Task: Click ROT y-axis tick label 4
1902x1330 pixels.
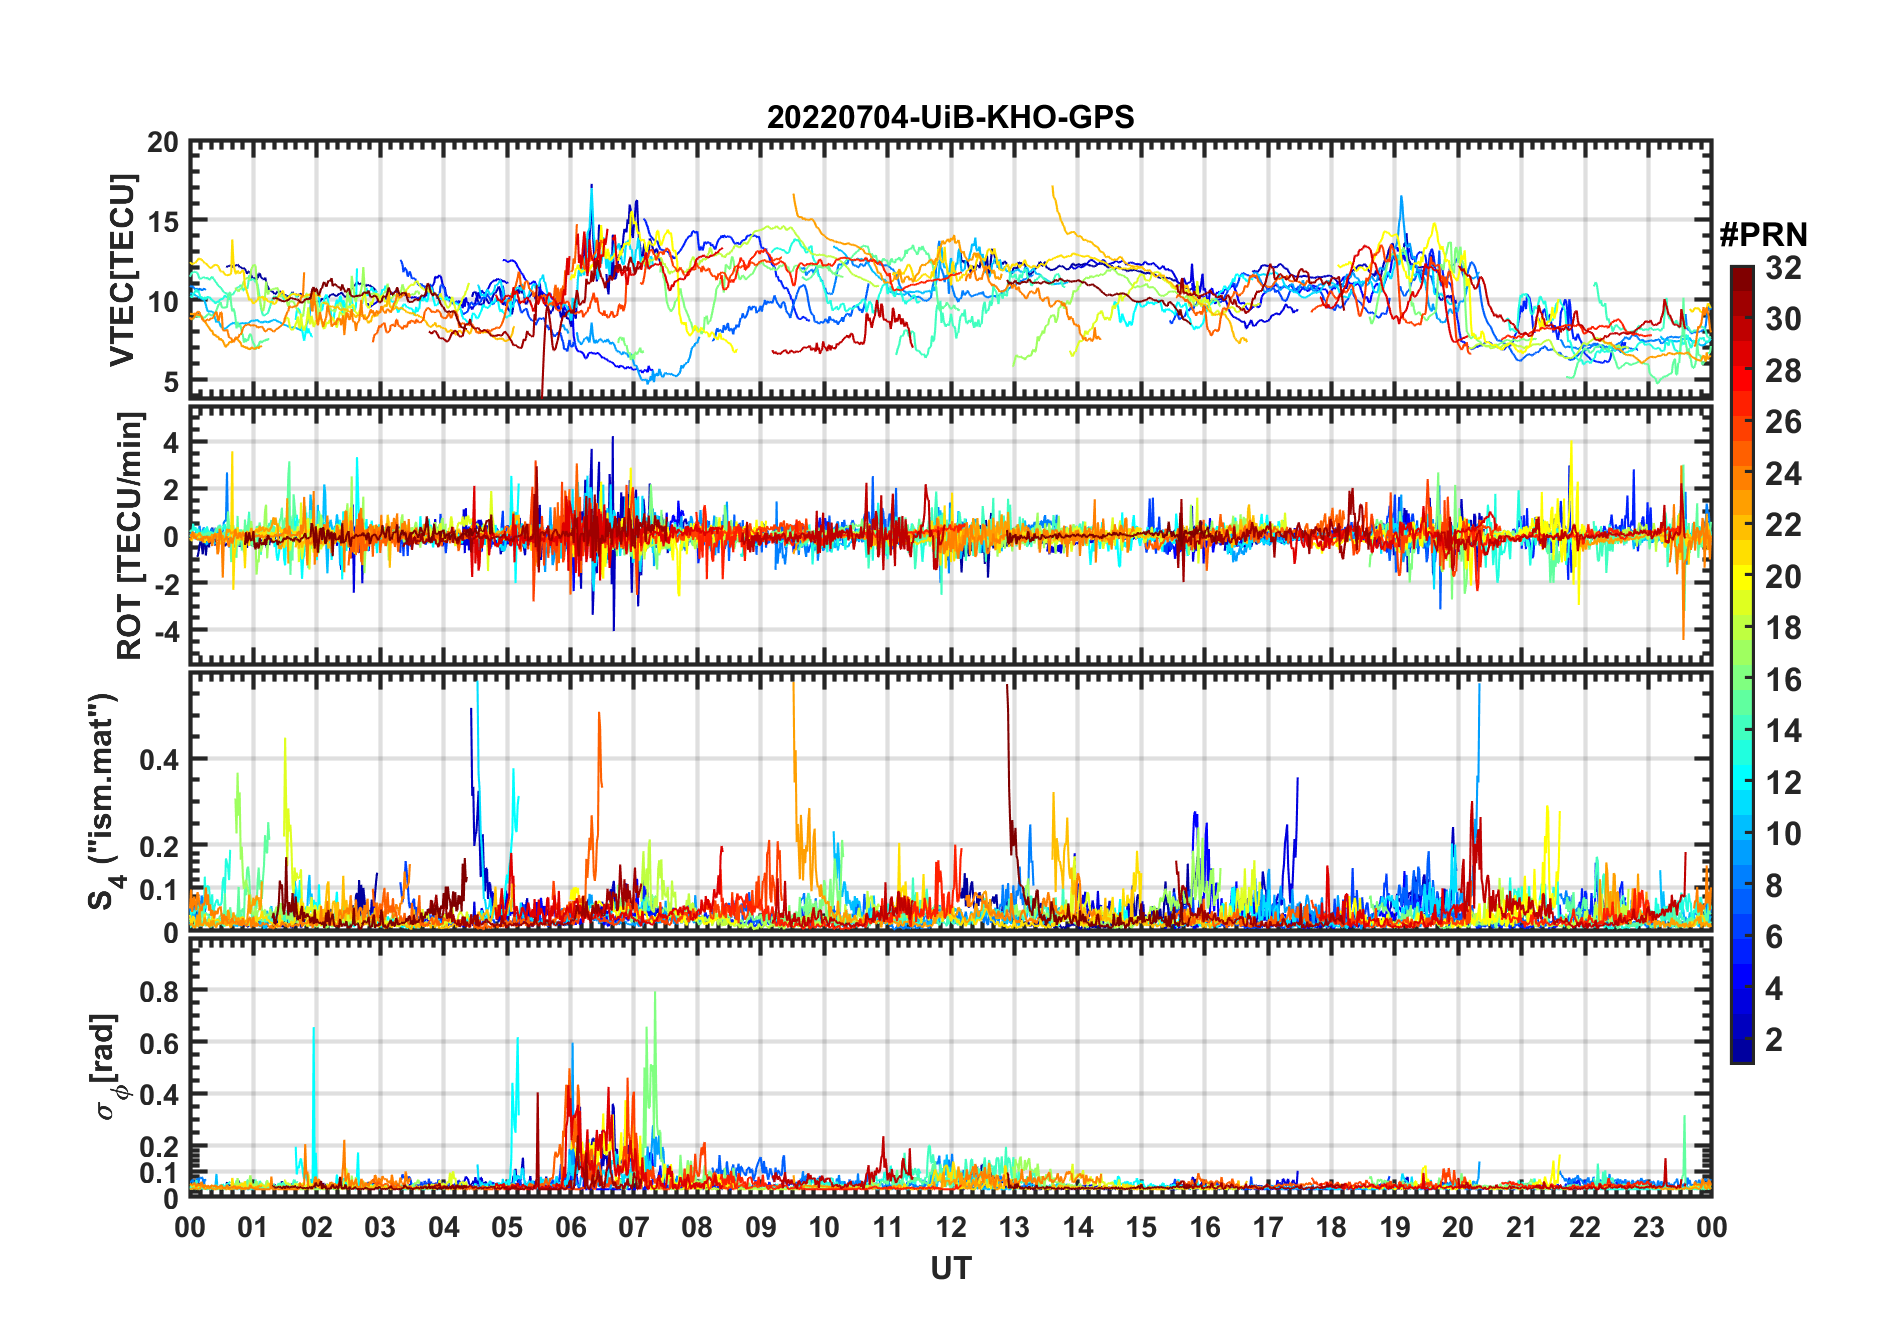Action: (170, 443)
